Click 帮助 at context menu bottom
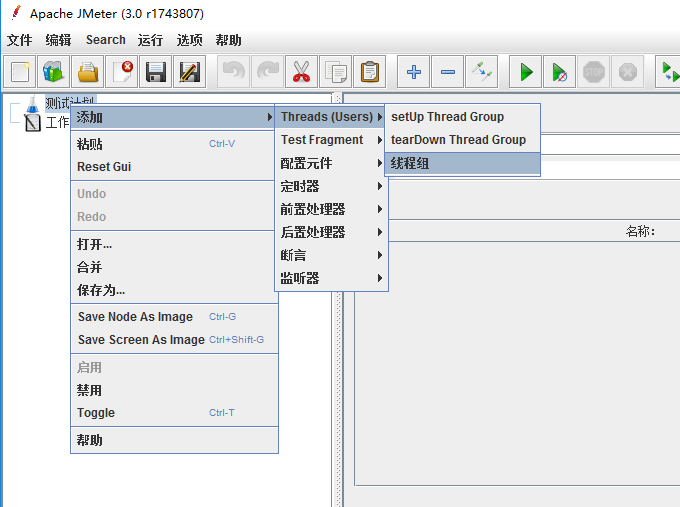Screen dimensions: 680x507 pyautogui.click(x=173, y=440)
